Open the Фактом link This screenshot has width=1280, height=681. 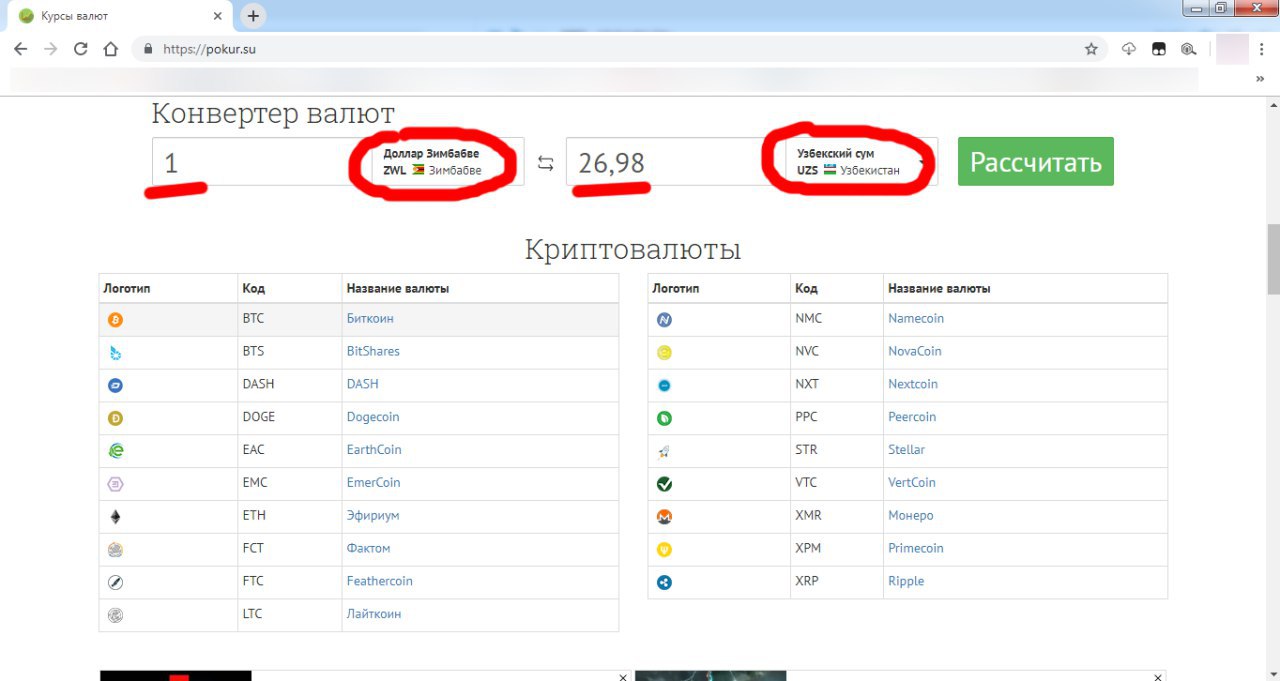point(368,548)
